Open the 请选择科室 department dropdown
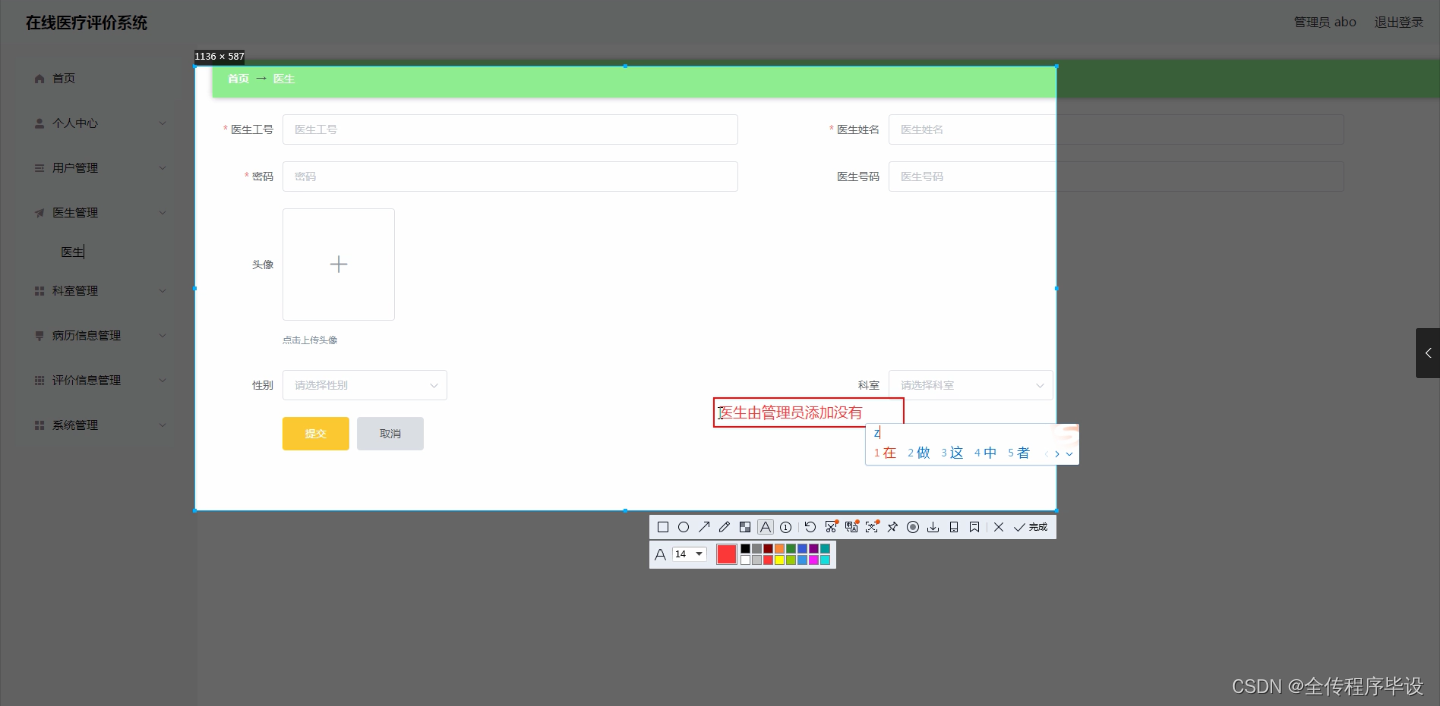 [x=969, y=385]
